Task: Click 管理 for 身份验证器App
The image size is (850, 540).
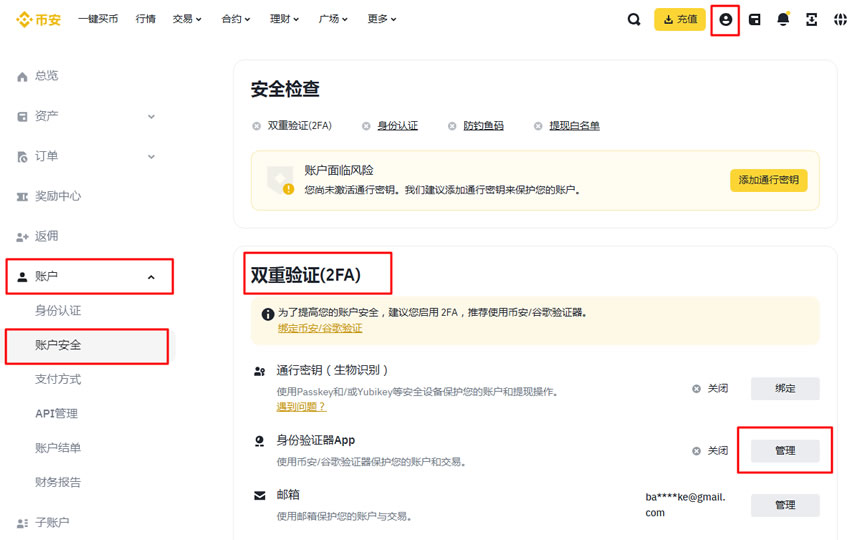Action: (785, 451)
